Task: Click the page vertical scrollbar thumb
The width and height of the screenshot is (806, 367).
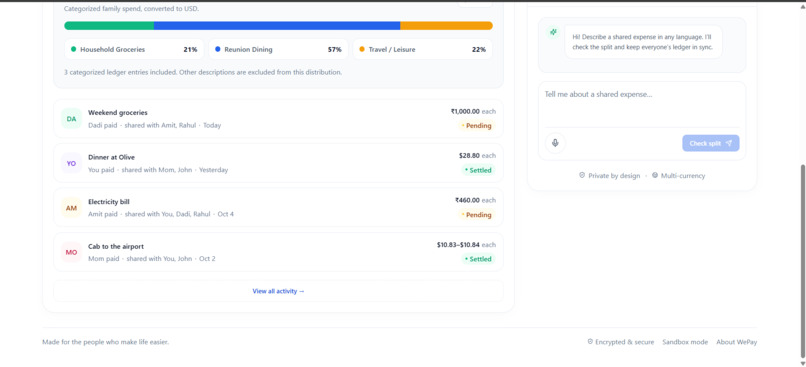Action: tap(802, 260)
